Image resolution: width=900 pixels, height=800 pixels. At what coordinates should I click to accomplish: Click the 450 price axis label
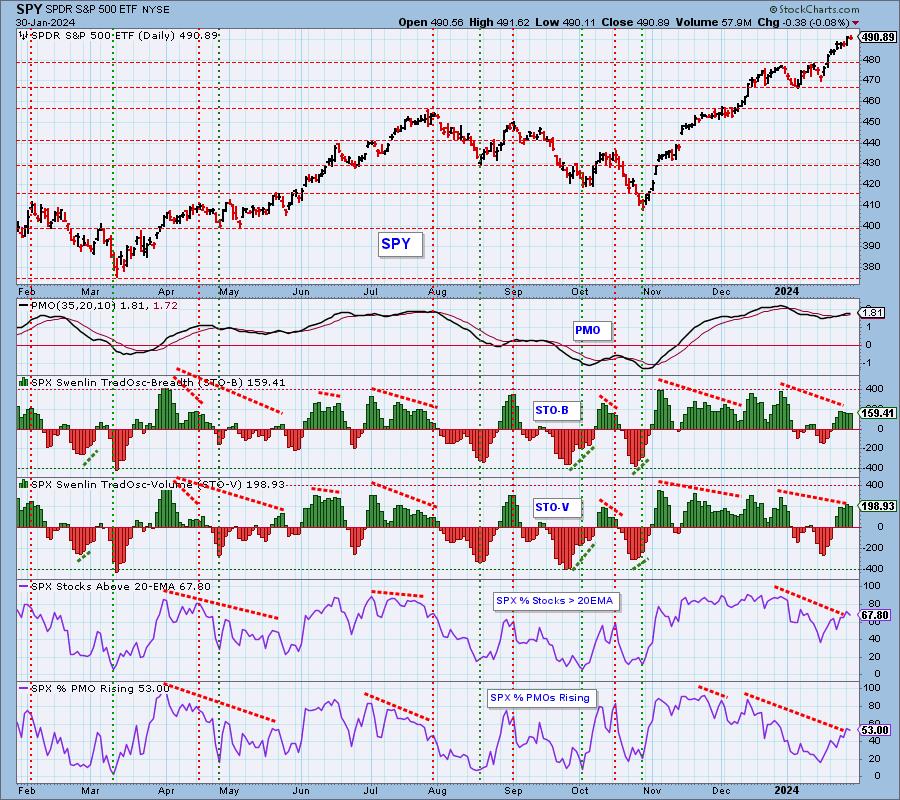871,122
